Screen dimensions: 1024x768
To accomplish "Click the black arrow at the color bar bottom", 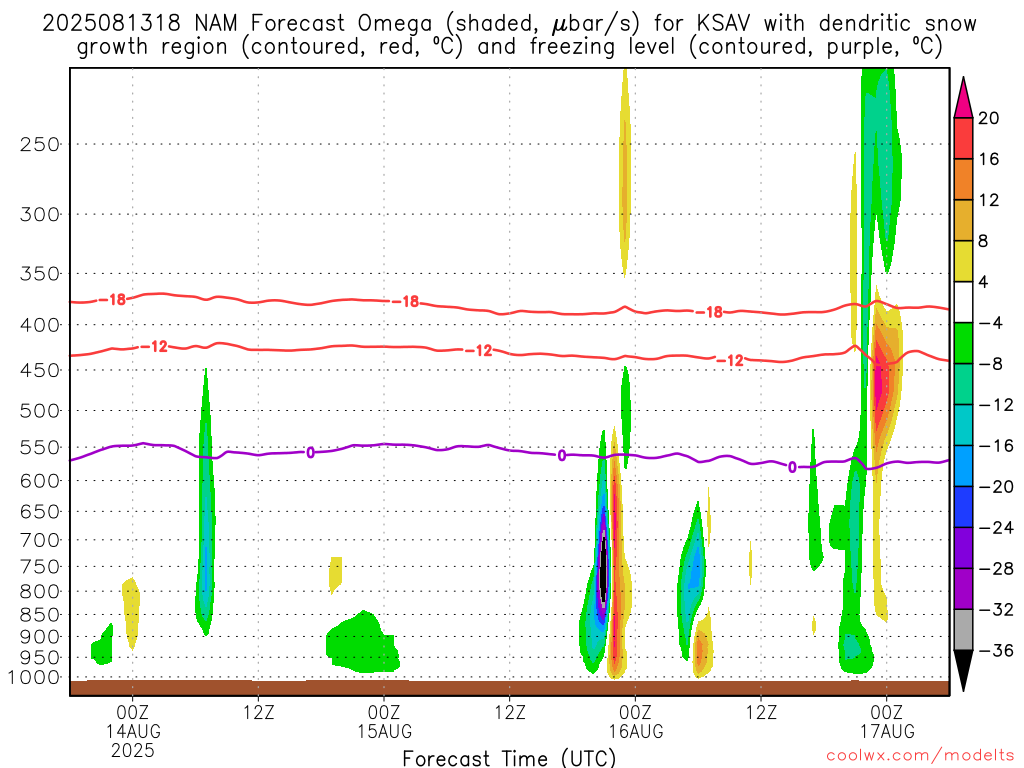I will (x=963, y=669).
